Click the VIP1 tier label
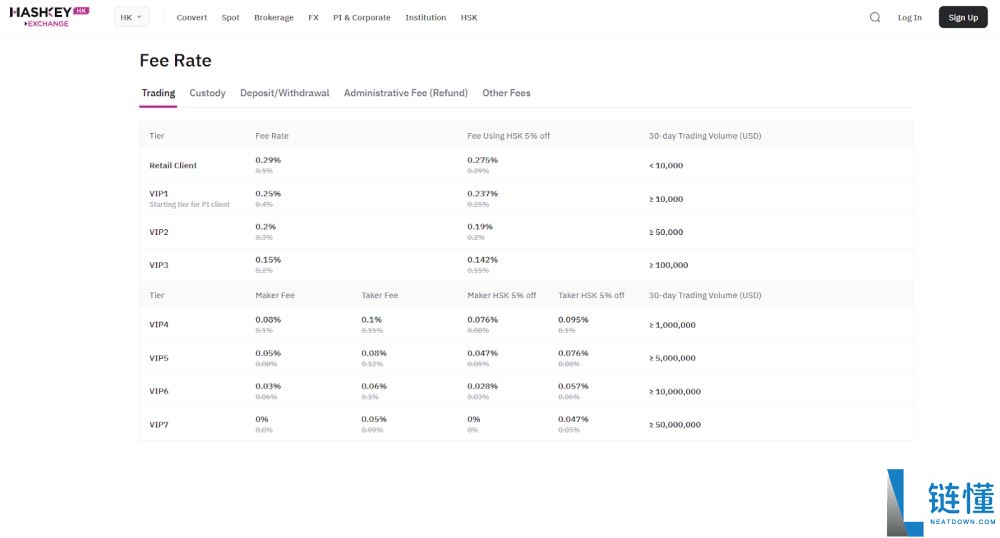Screen dimensions: 1000x538 coord(159,193)
